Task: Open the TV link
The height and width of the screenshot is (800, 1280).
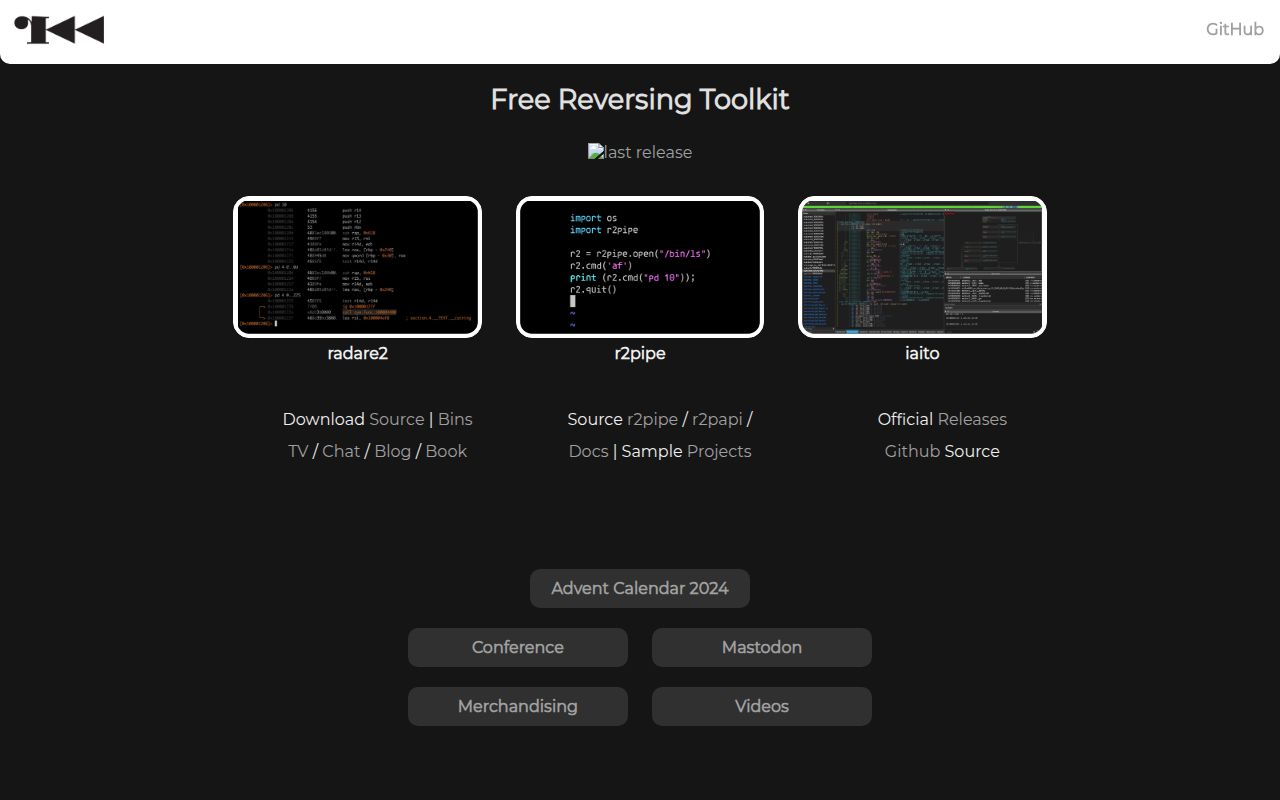Action: pyautogui.click(x=298, y=451)
